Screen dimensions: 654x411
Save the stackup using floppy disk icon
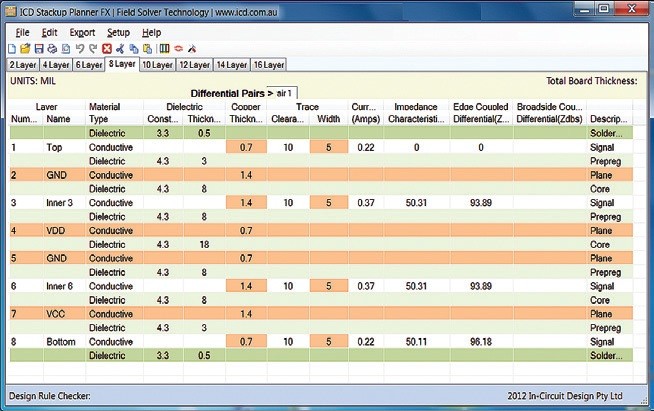[39, 48]
